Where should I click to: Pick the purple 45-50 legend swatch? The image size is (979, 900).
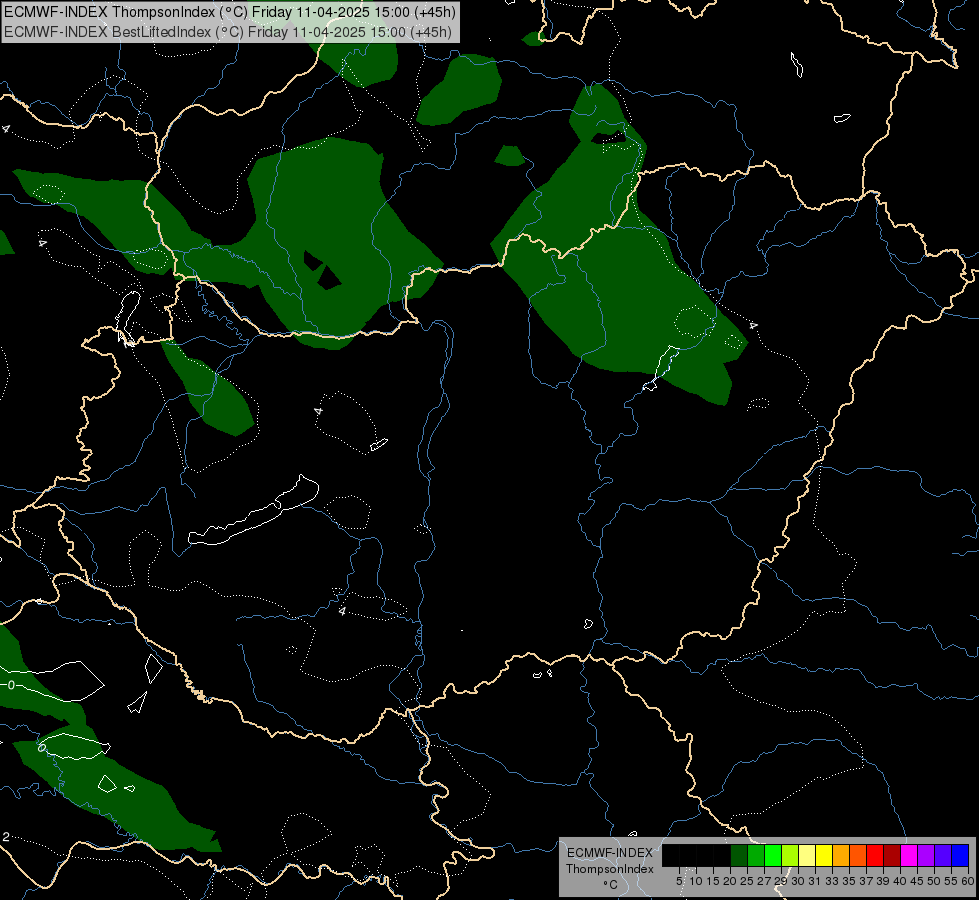tap(926, 855)
